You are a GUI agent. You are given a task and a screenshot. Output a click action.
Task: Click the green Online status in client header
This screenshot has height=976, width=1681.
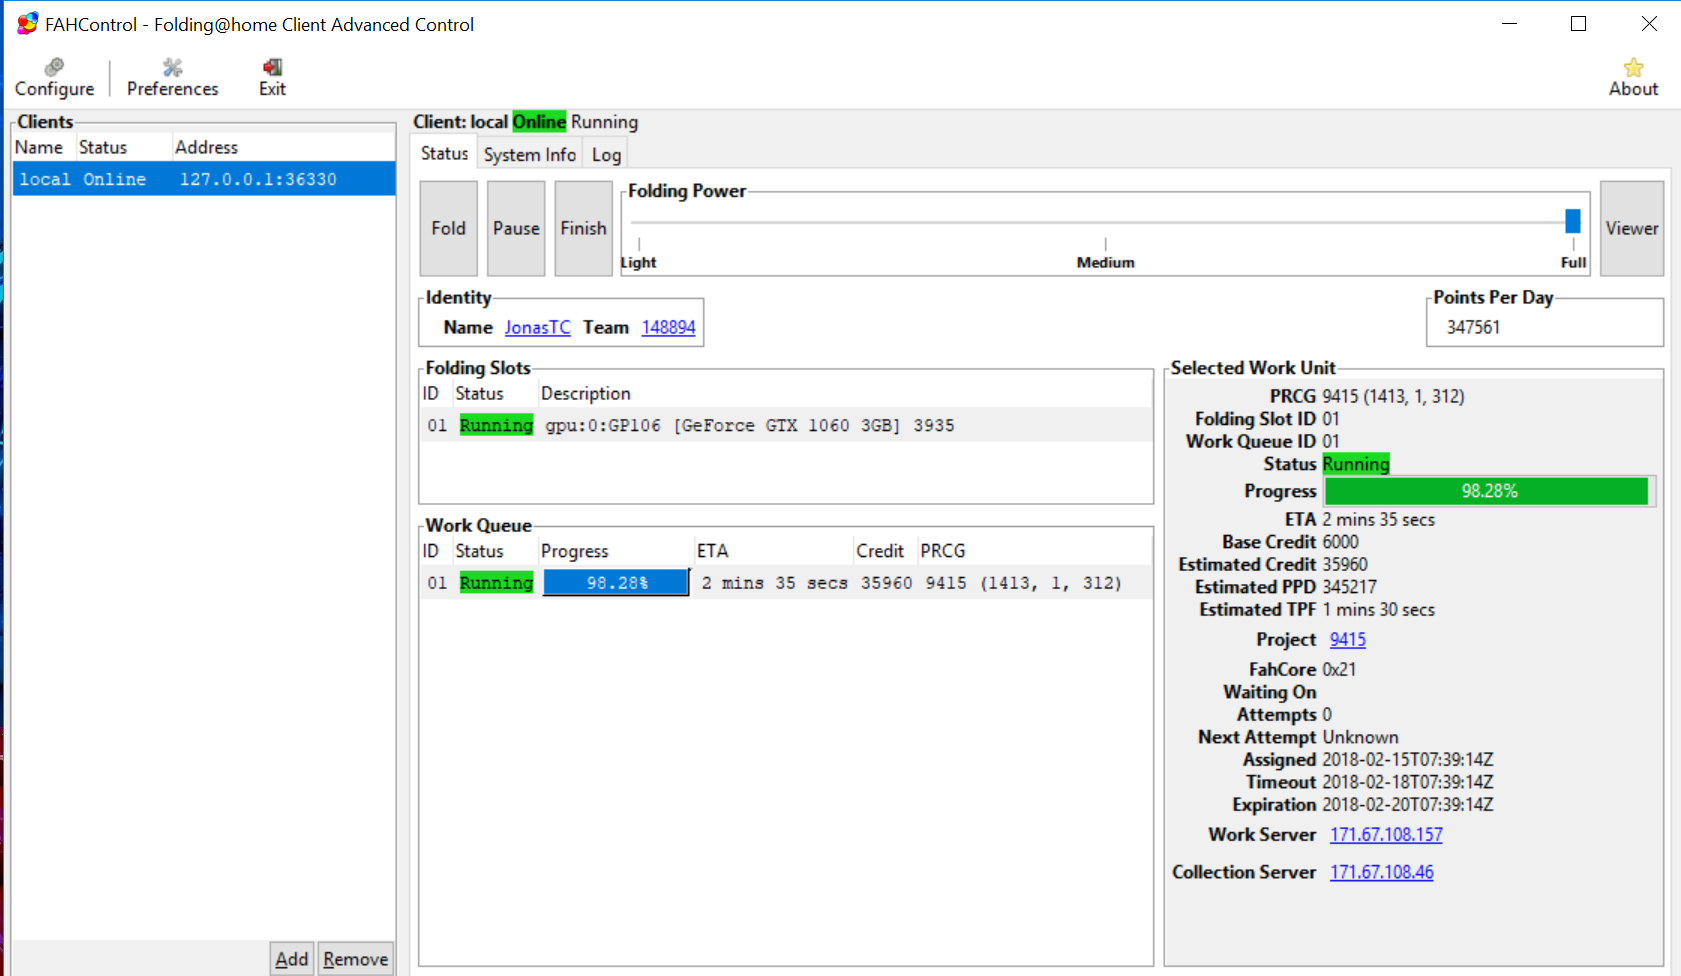(x=539, y=121)
